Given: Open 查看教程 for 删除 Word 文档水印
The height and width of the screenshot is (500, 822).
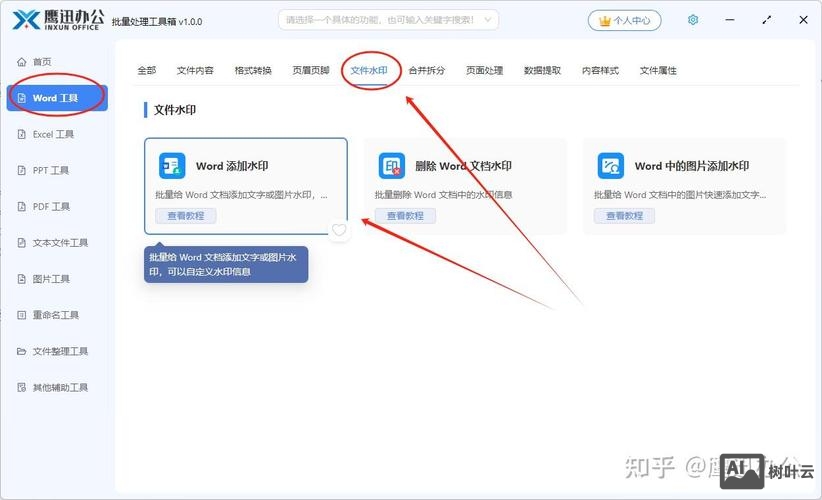Looking at the screenshot, I should pos(405,215).
